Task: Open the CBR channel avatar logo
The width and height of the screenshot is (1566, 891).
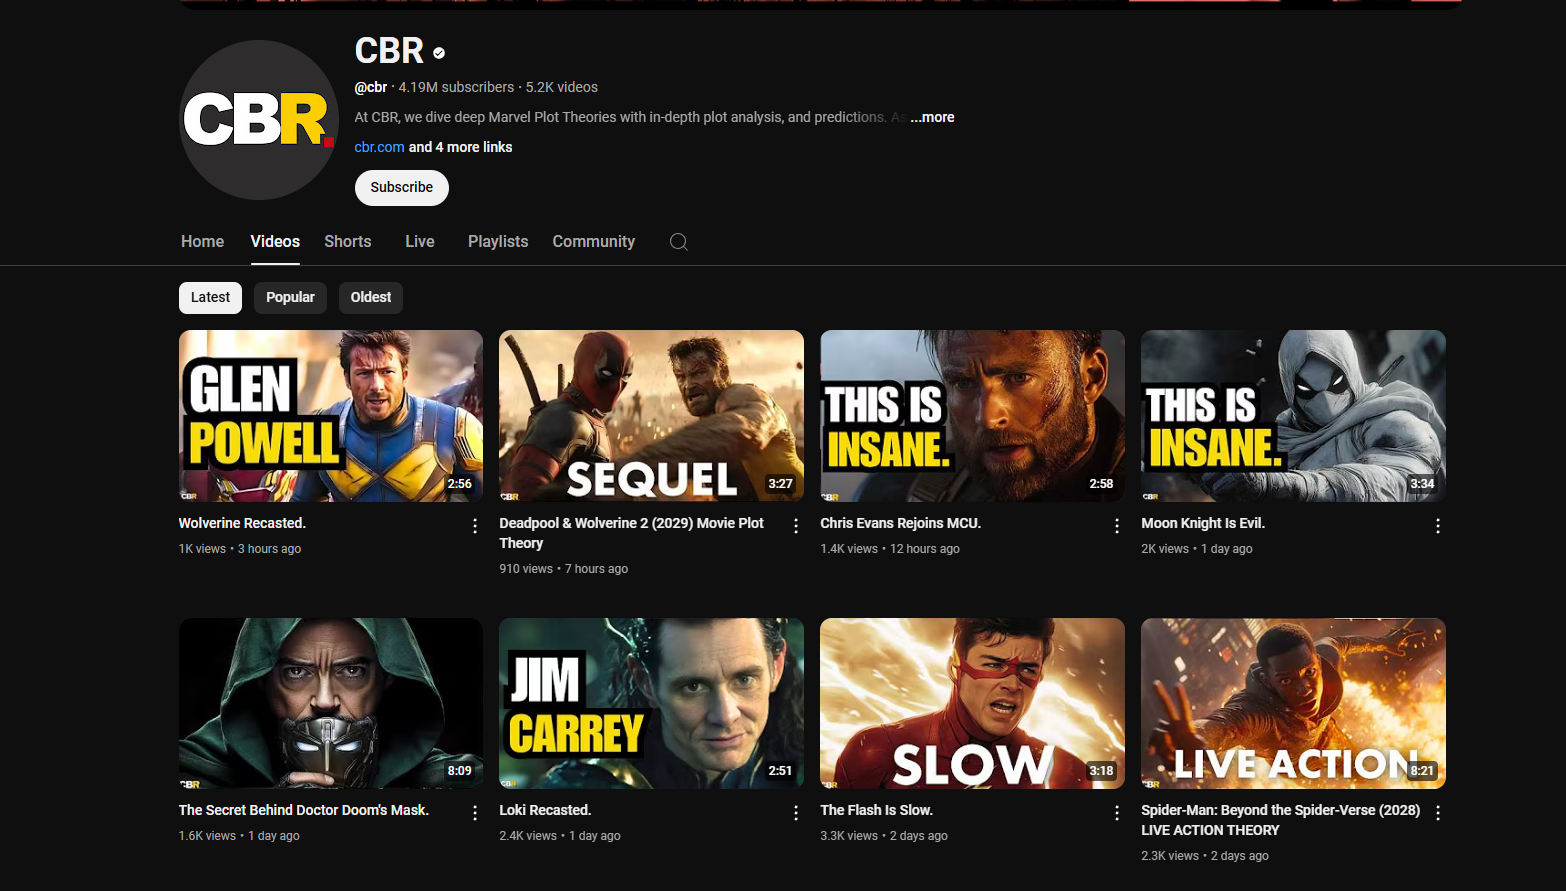Action: click(x=259, y=120)
